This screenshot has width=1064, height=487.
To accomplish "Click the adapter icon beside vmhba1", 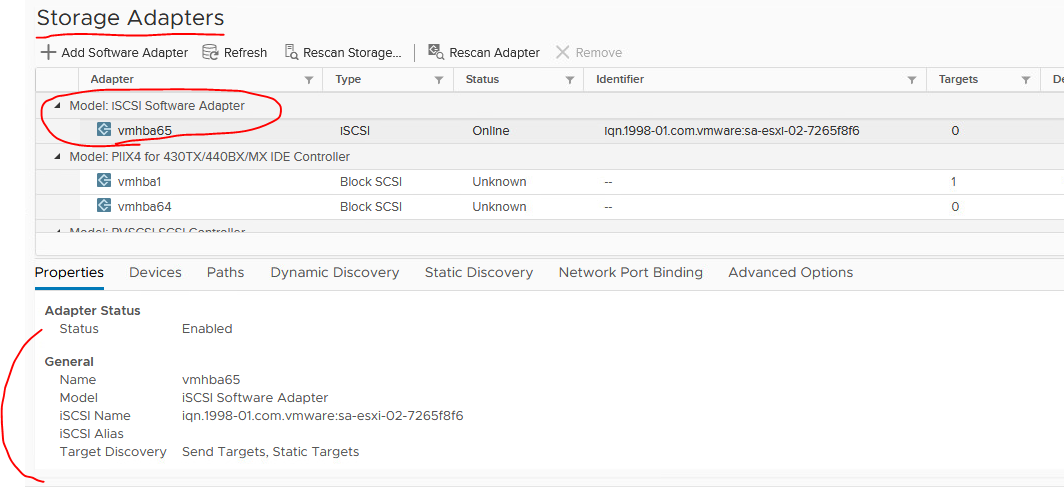I will point(104,181).
